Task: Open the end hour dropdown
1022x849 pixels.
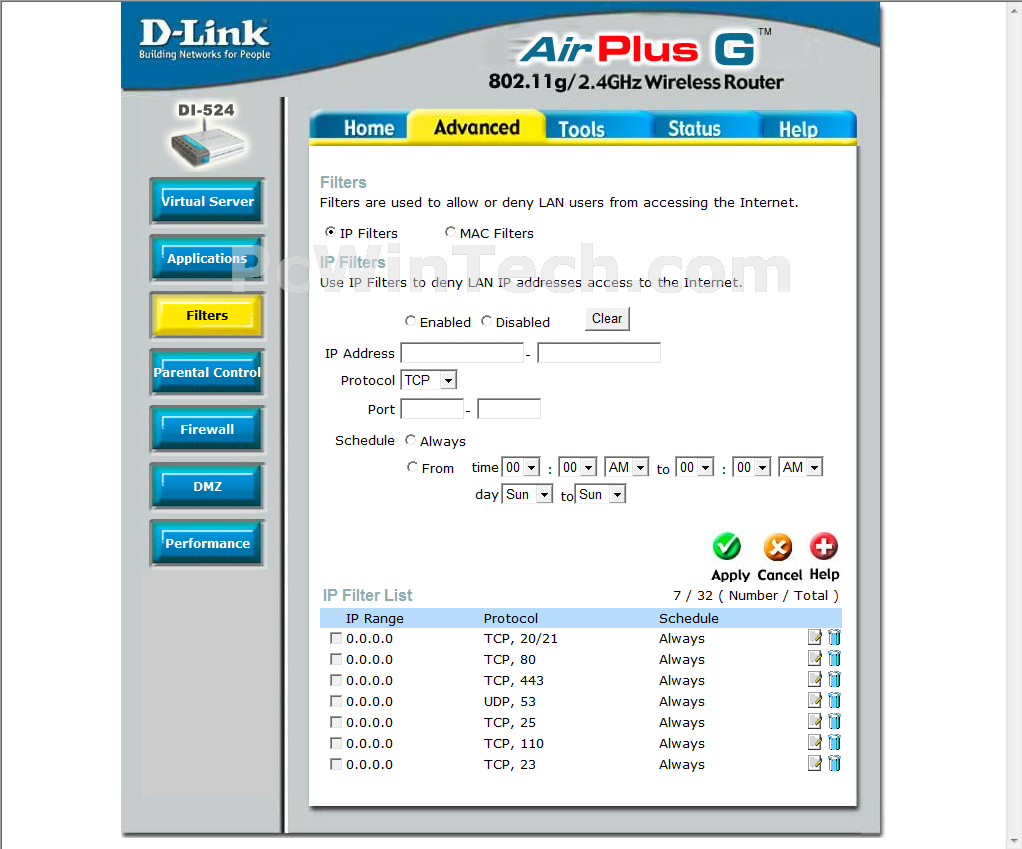Action: pyautogui.click(x=695, y=467)
